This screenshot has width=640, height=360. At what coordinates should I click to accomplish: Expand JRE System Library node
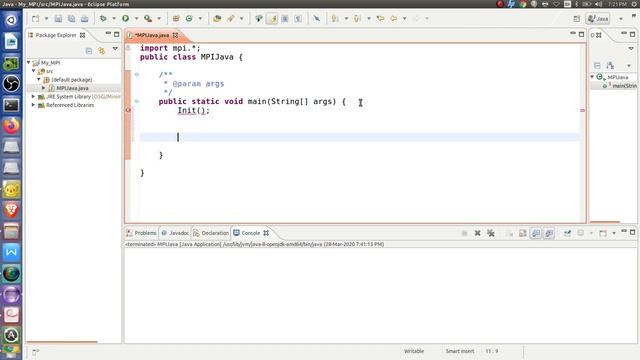pos(33,97)
